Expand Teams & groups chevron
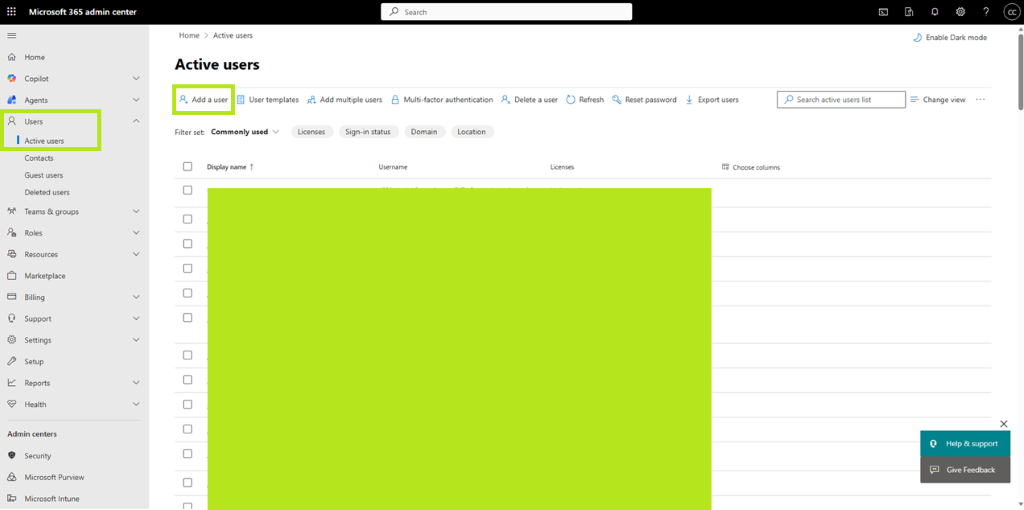This screenshot has width=1024, height=510. point(136,212)
